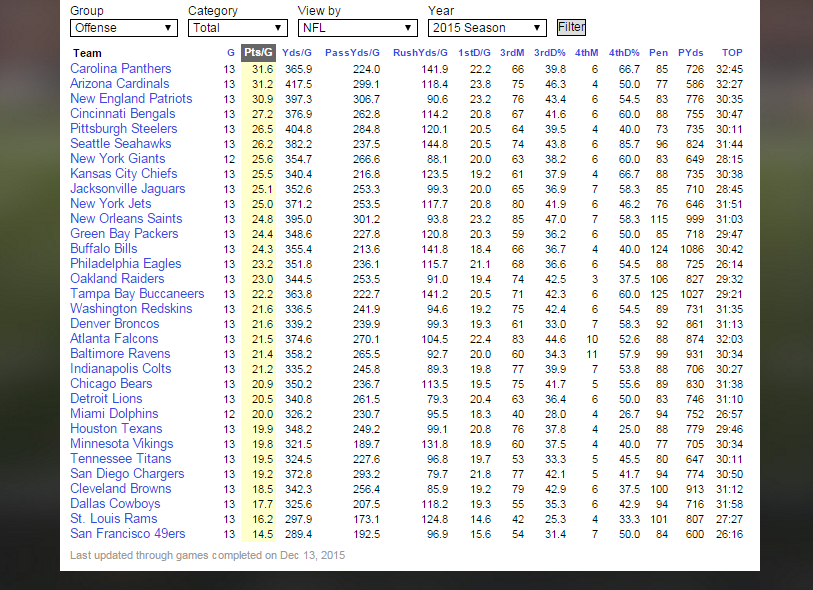Viewport: 813px width, 590px height.
Task: Click the Last updated Dec 13, 2015 note
Action: (207, 556)
